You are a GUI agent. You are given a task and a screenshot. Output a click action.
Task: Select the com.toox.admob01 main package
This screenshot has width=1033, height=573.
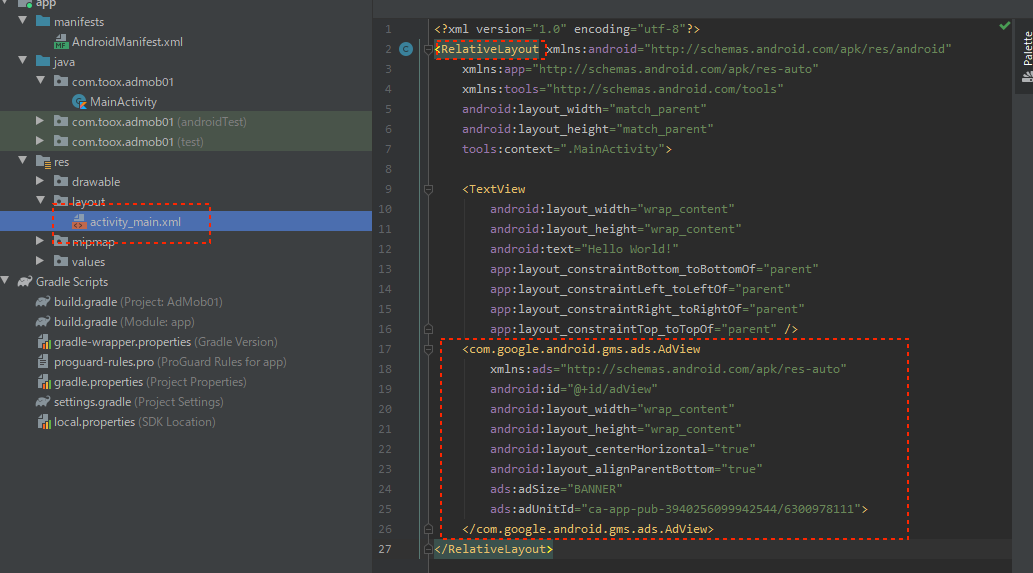123,82
